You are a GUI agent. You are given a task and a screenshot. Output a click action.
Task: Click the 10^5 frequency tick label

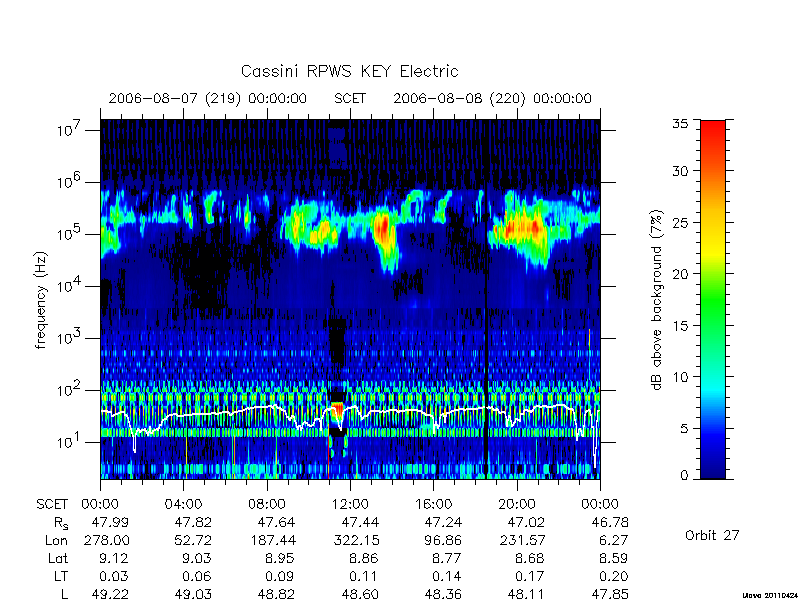(70, 234)
